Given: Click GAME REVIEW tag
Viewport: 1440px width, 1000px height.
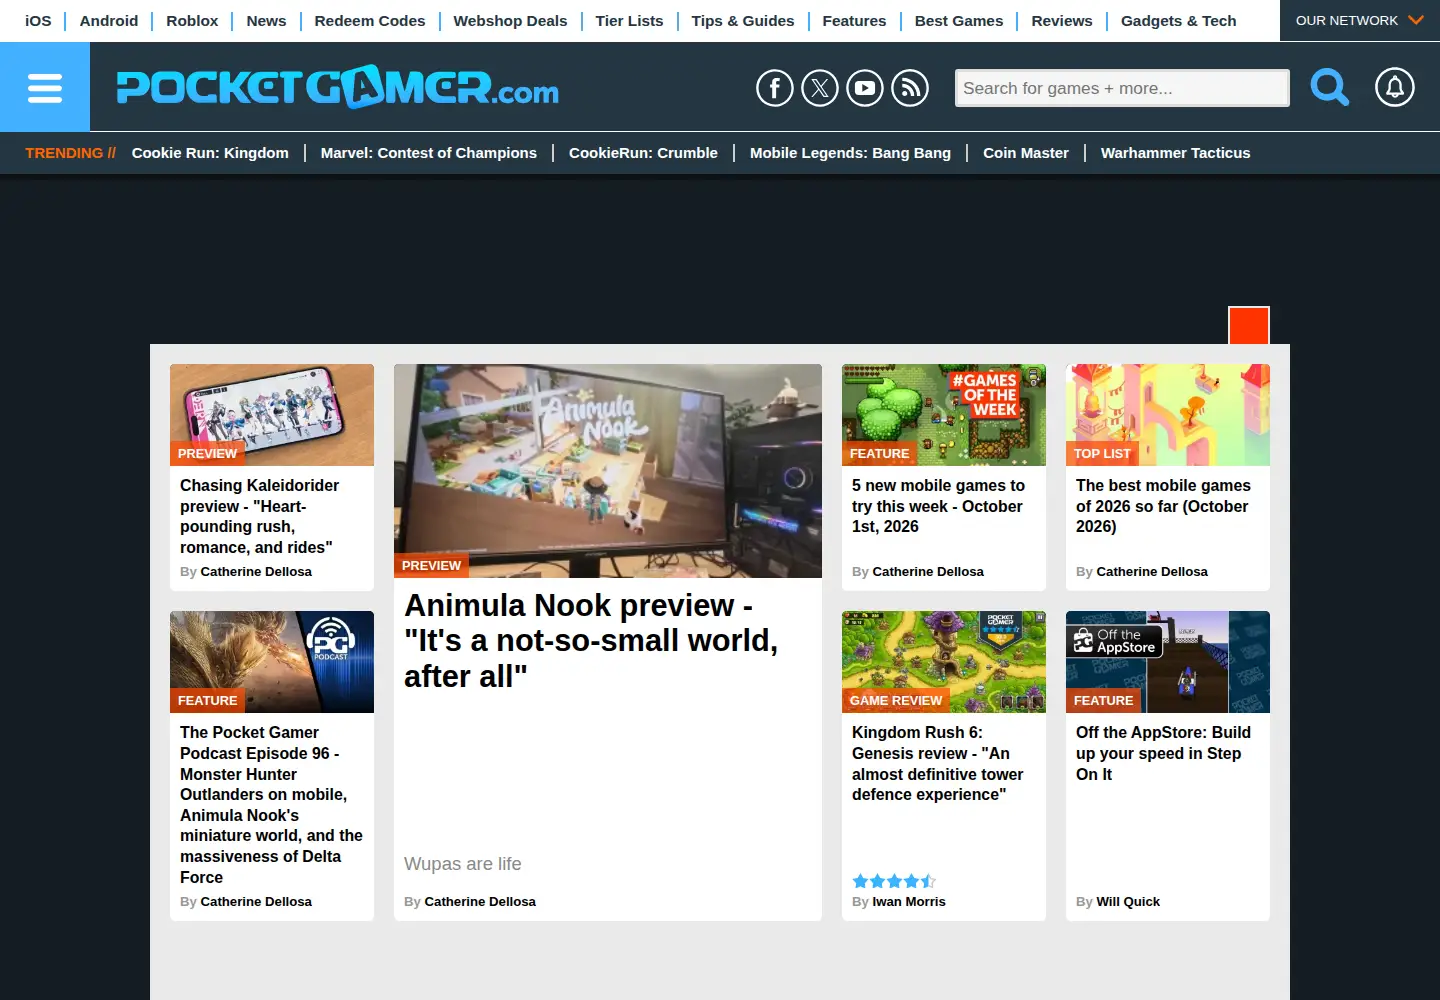Looking at the screenshot, I should [896, 700].
